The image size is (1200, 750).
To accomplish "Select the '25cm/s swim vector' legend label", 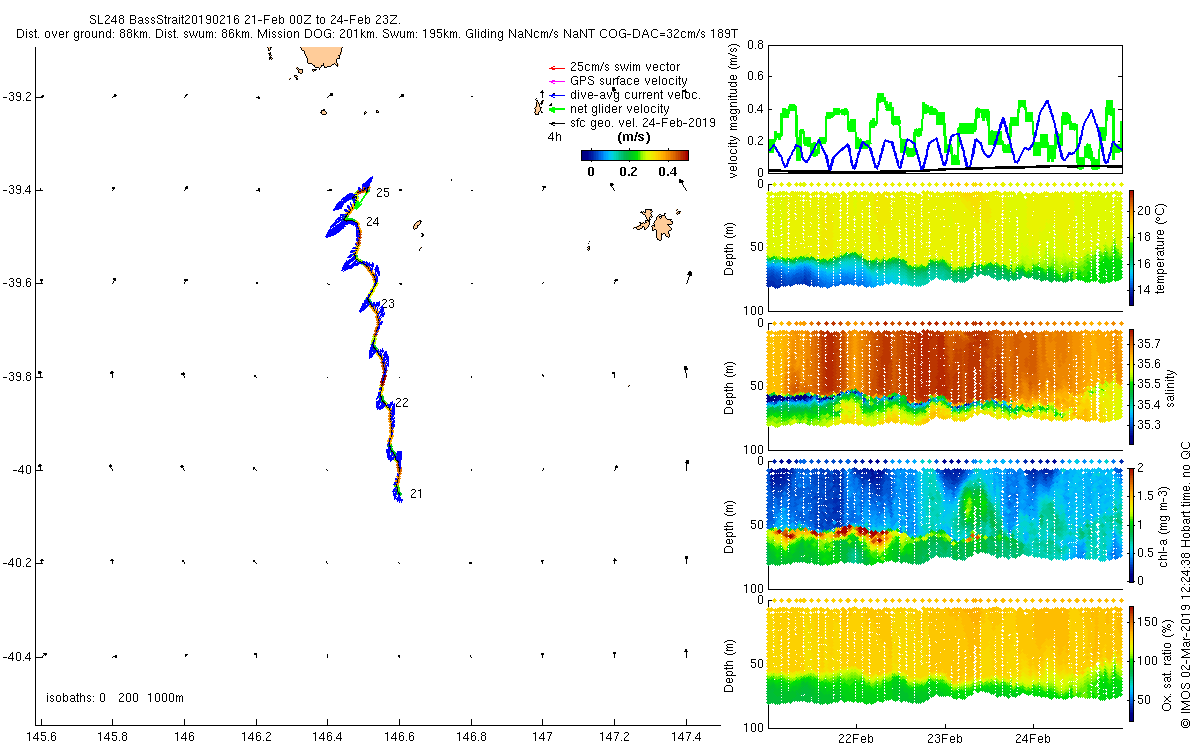I will (625, 67).
